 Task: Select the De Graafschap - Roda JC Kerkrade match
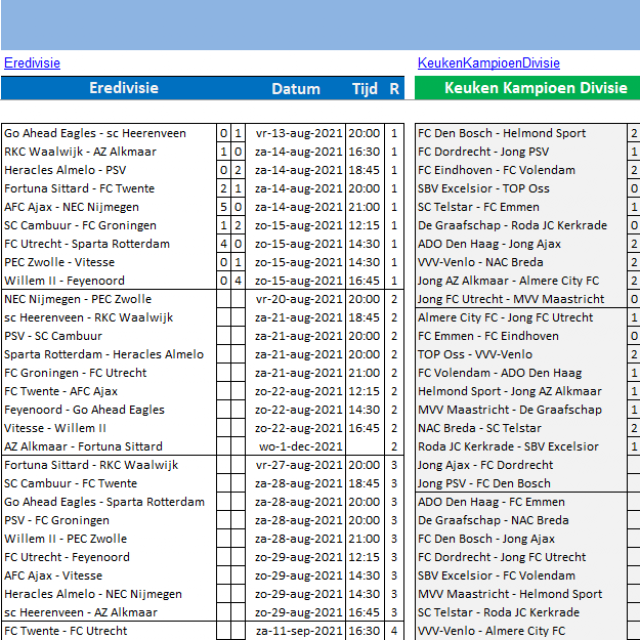pyautogui.click(x=512, y=225)
